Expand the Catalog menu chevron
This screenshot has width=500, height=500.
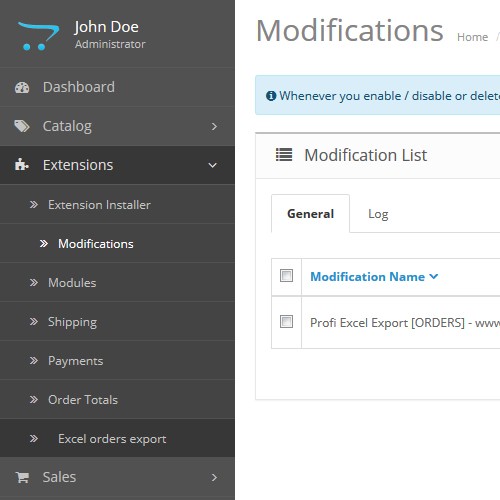pyautogui.click(x=214, y=127)
